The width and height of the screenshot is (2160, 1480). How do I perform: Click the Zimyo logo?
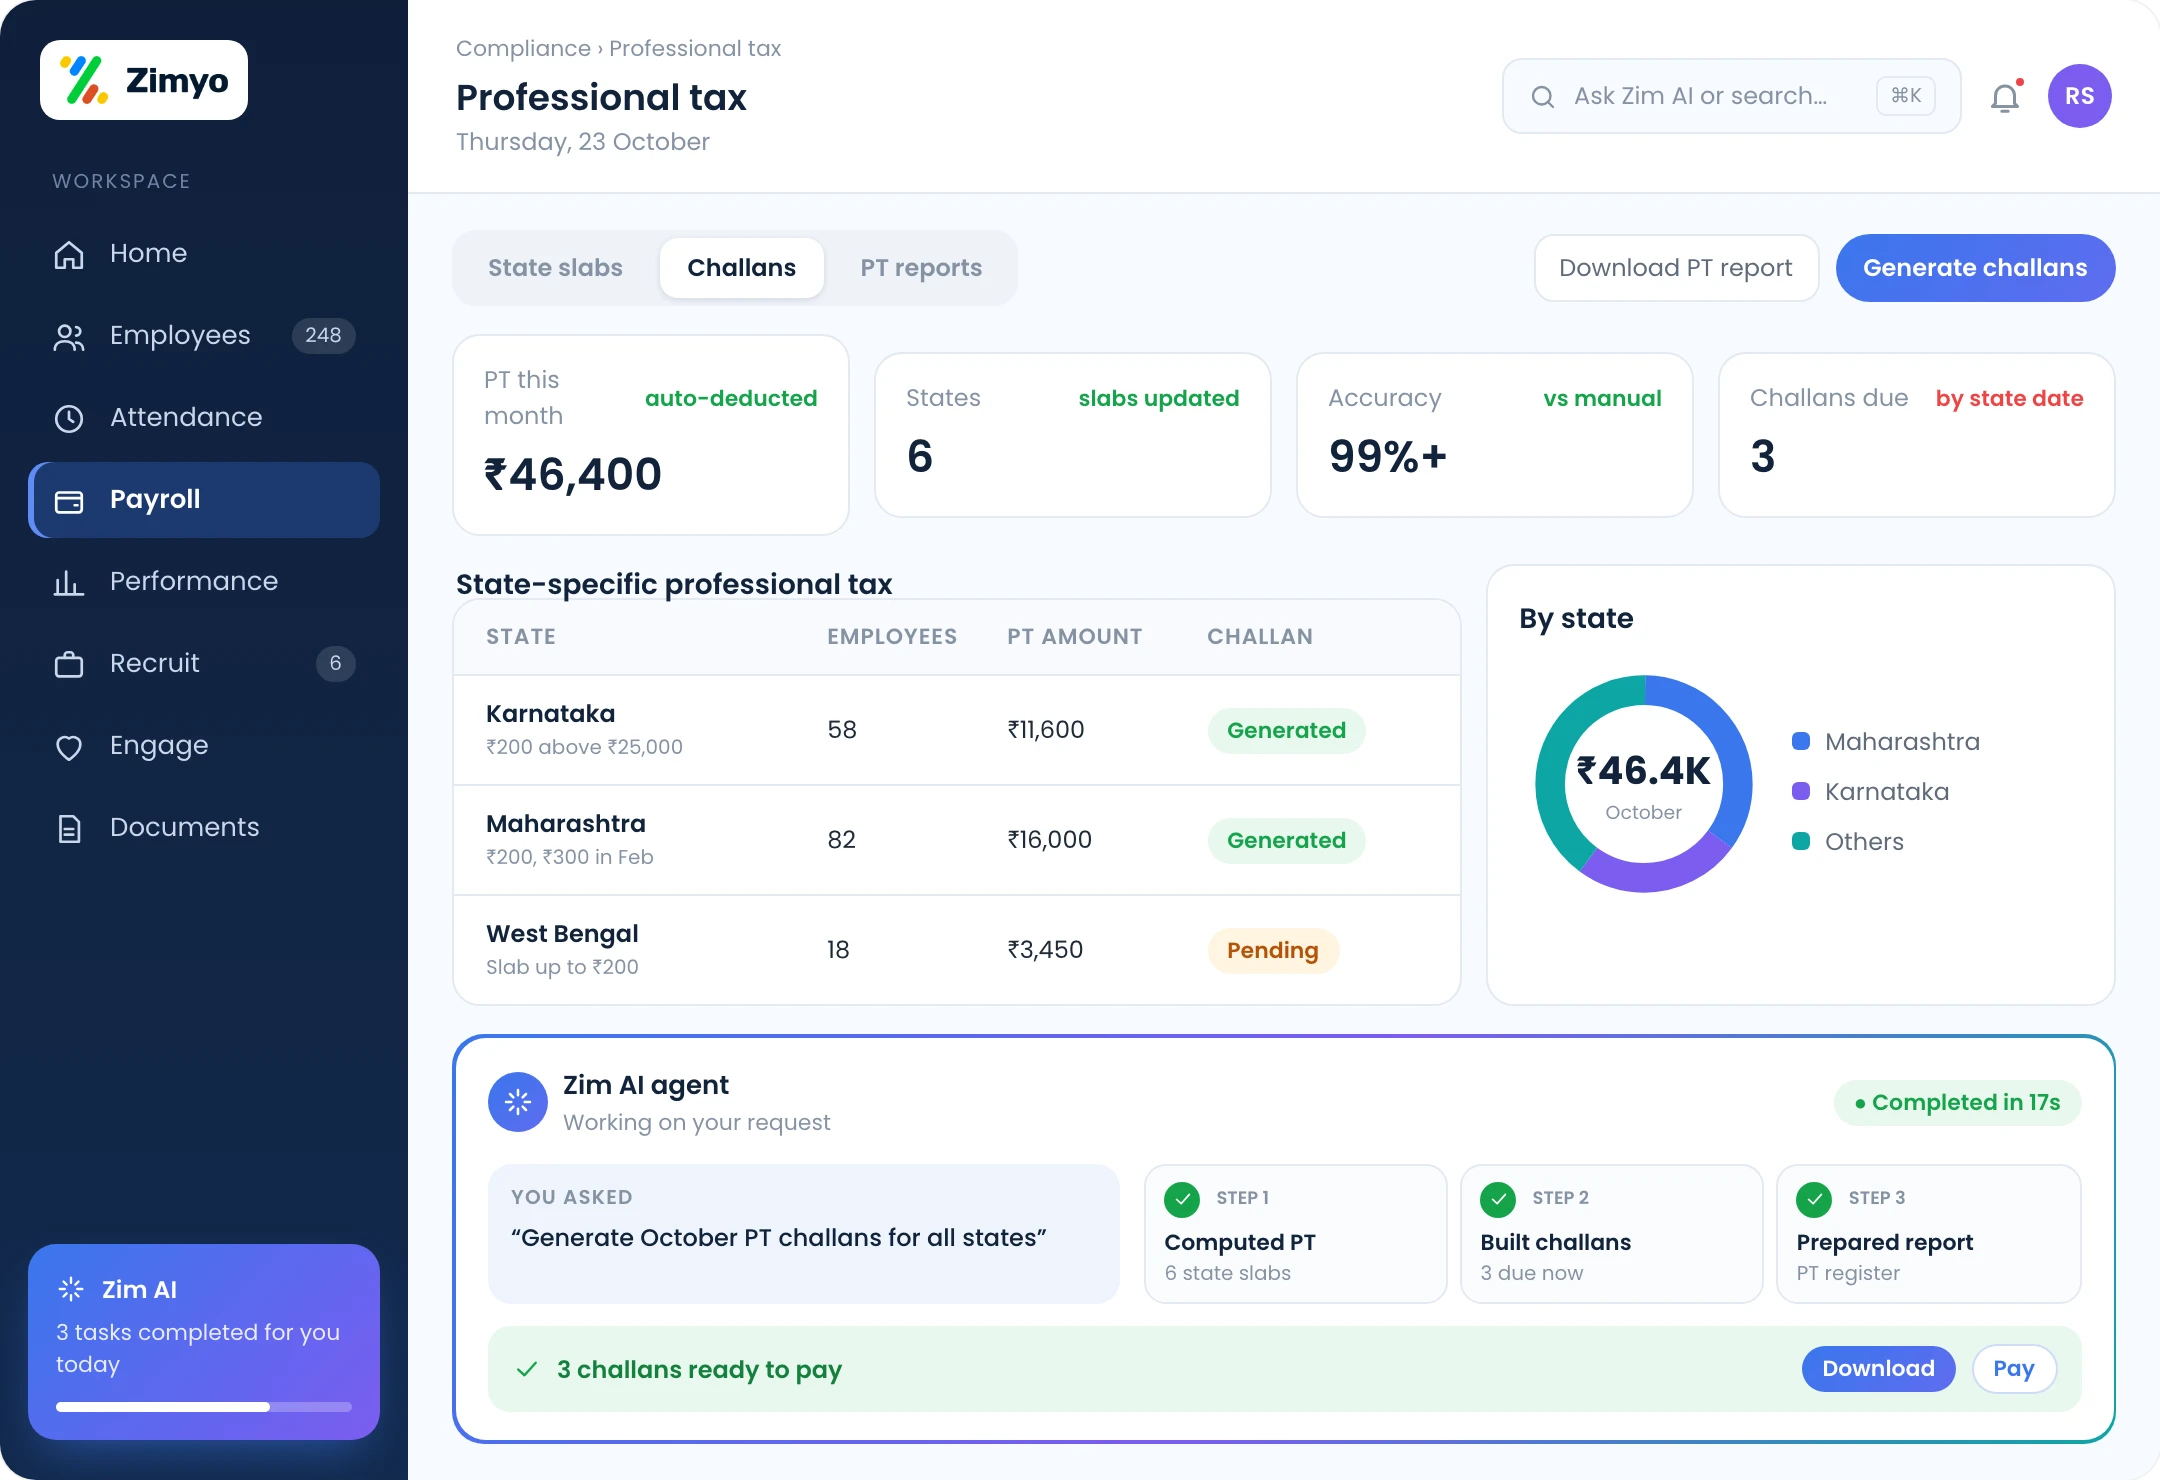[144, 80]
